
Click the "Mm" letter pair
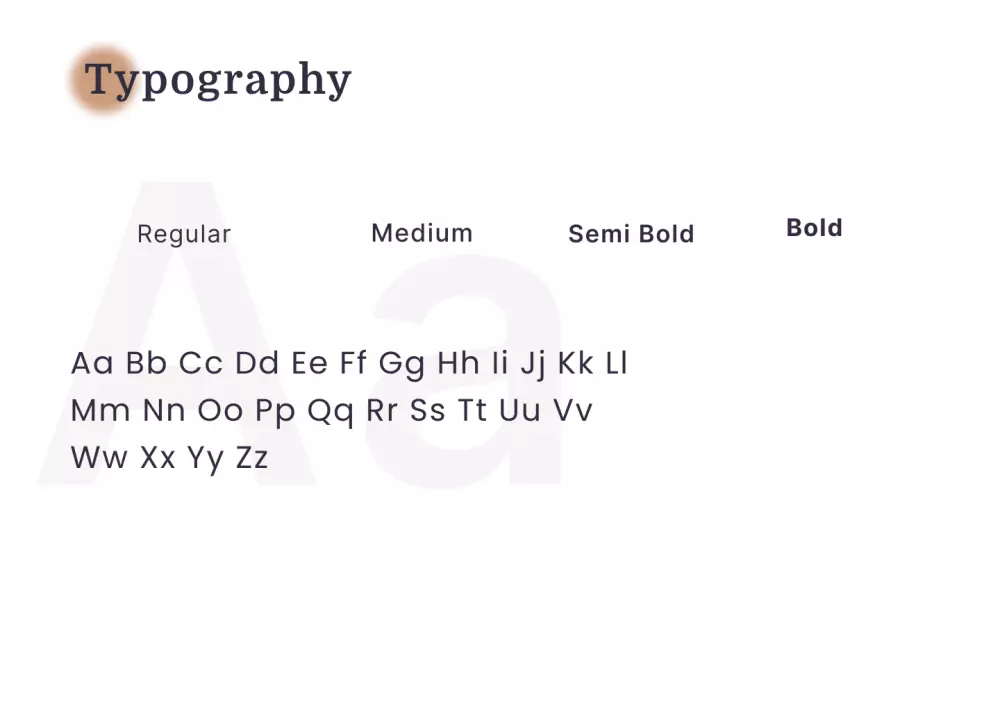[x=101, y=410]
